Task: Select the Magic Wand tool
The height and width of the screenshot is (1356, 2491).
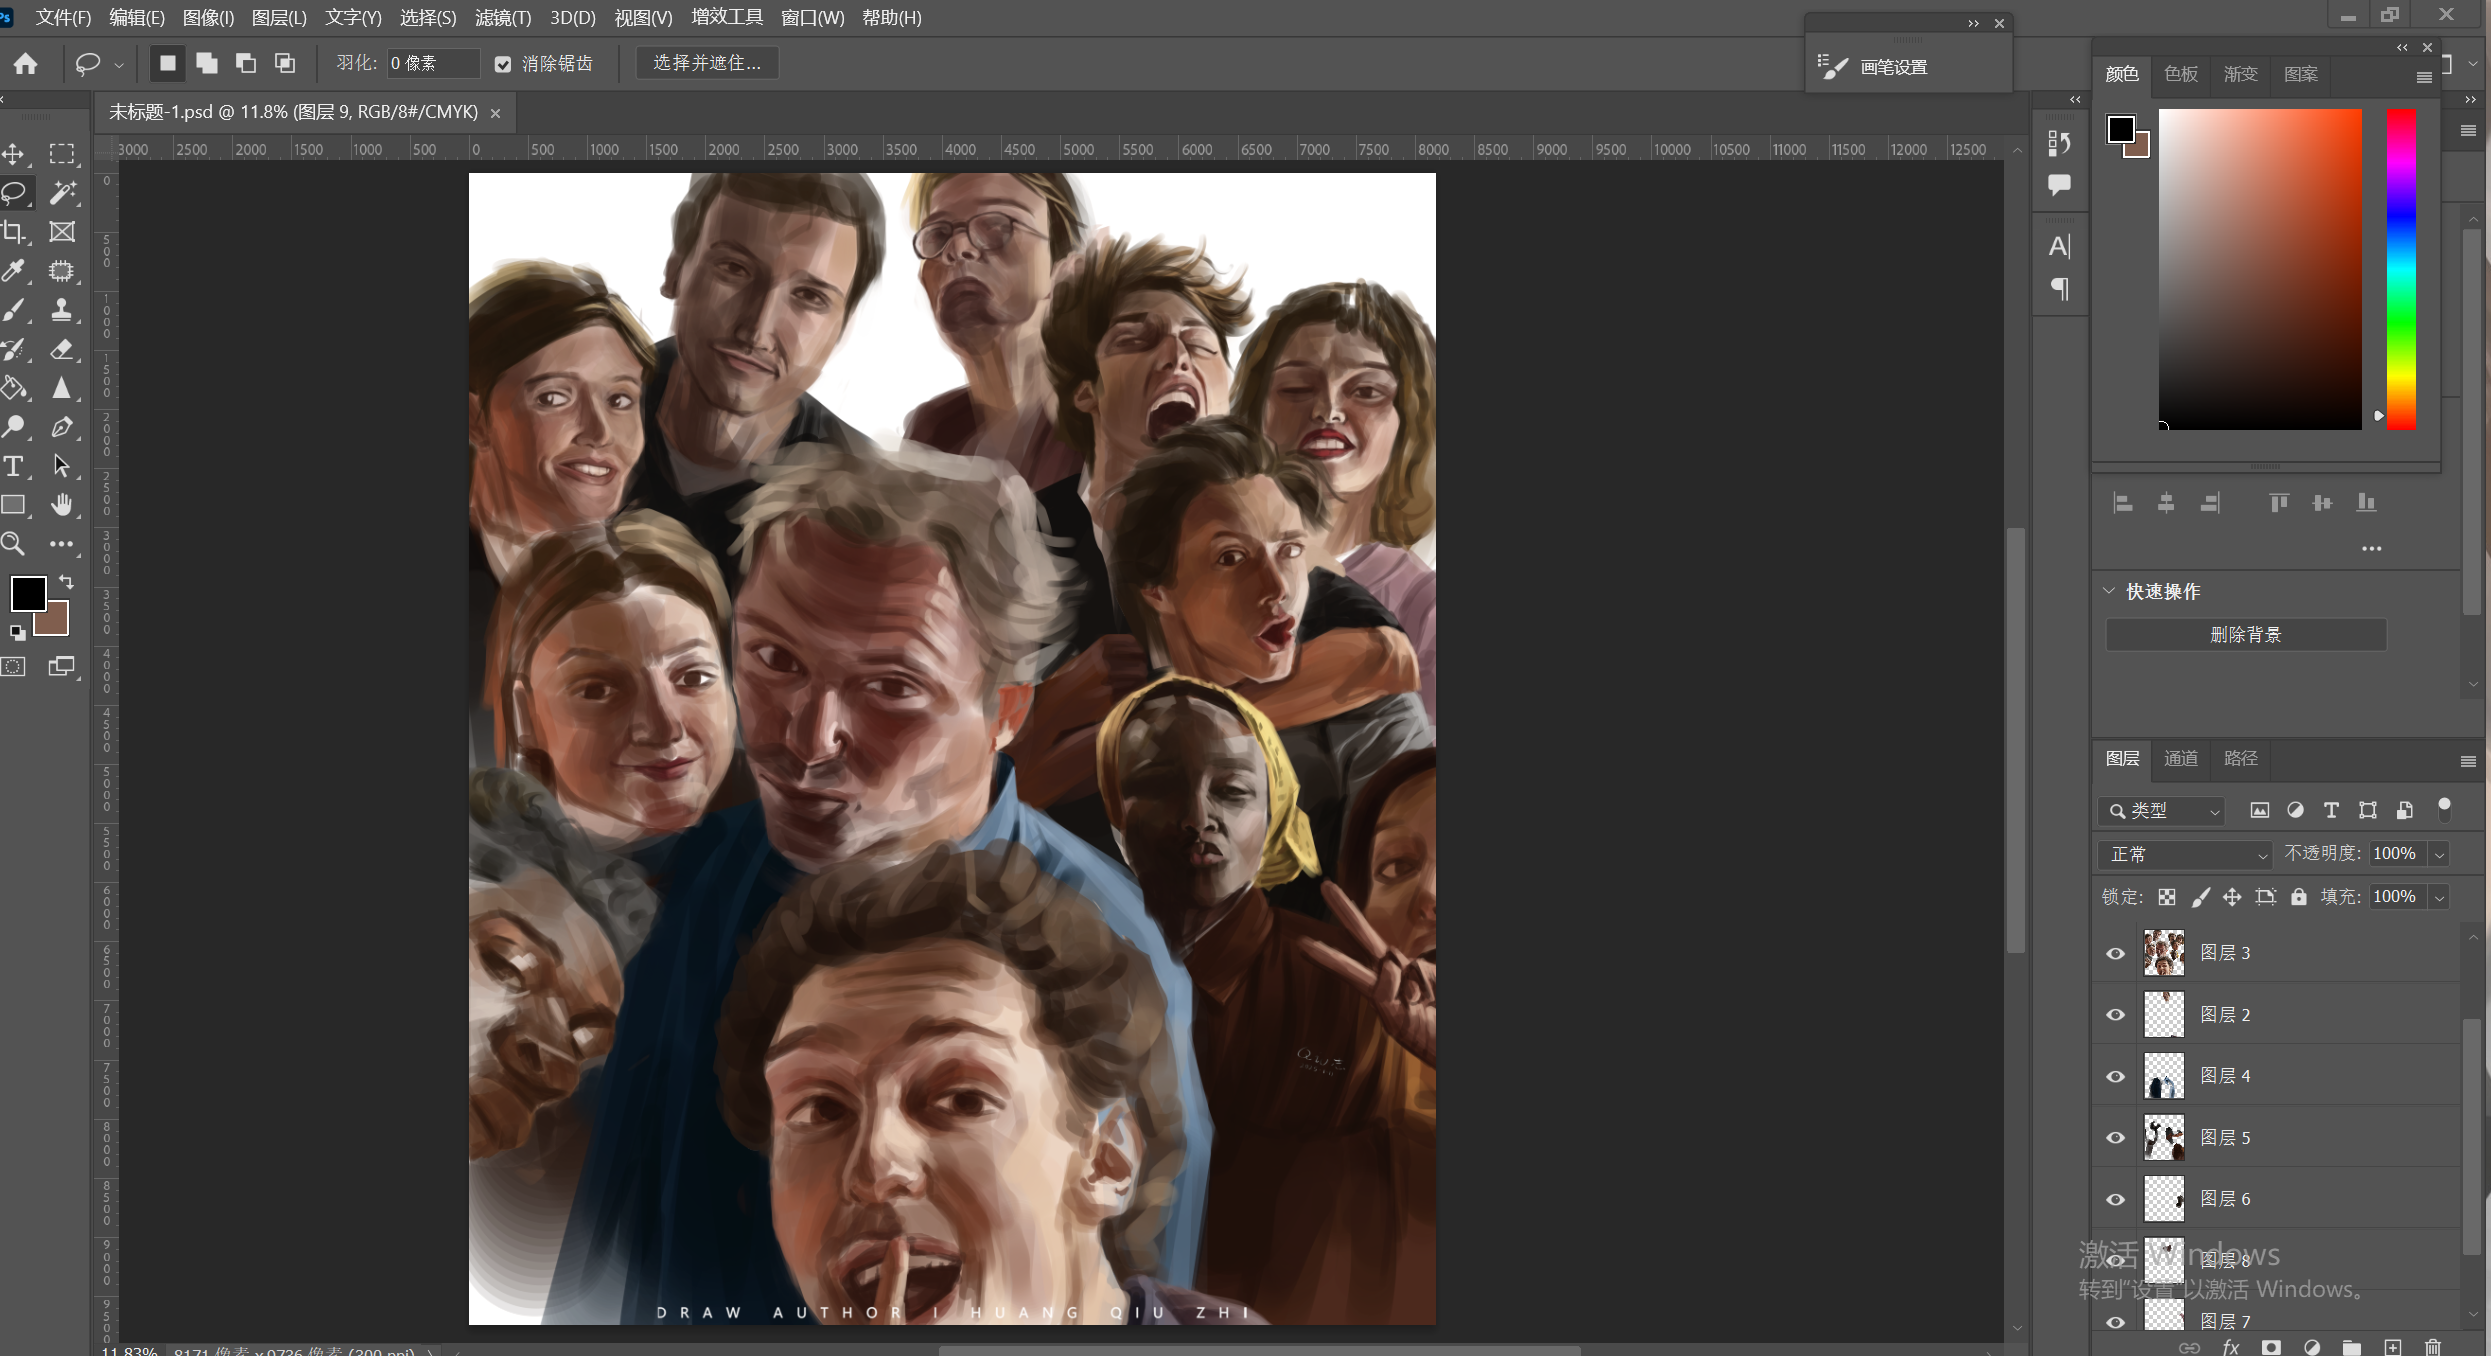Action: click(62, 192)
